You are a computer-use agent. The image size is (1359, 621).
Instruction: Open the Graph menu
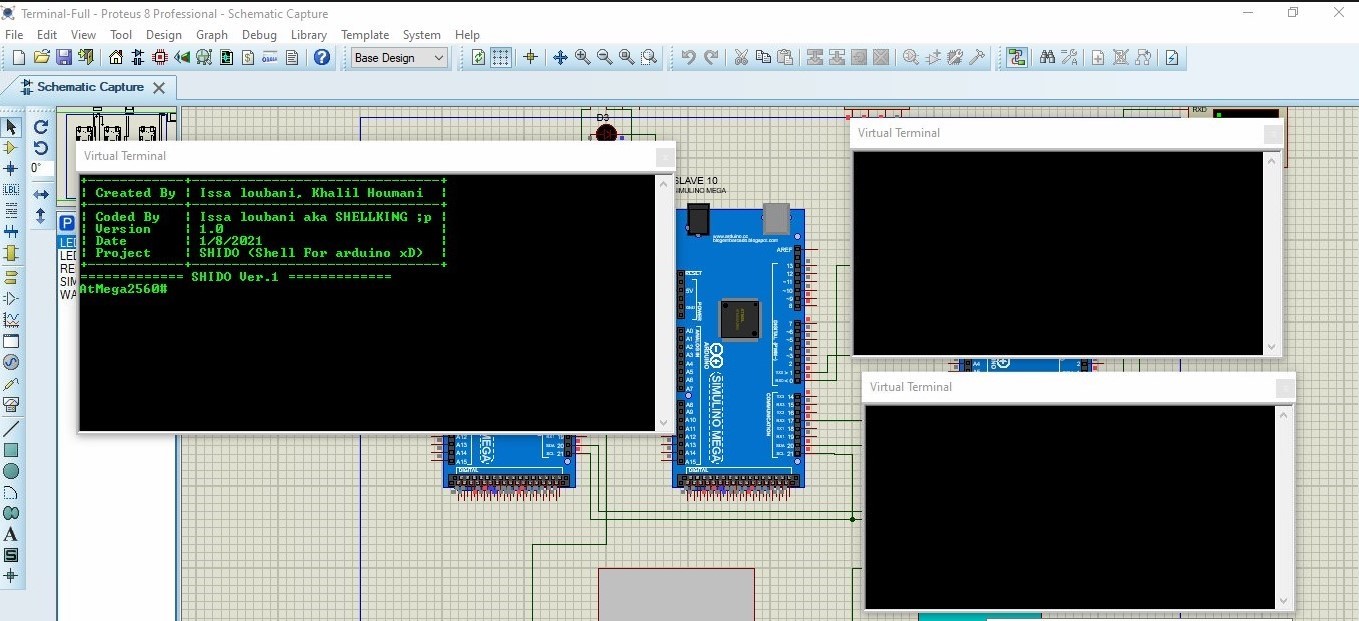pyautogui.click(x=212, y=34)
